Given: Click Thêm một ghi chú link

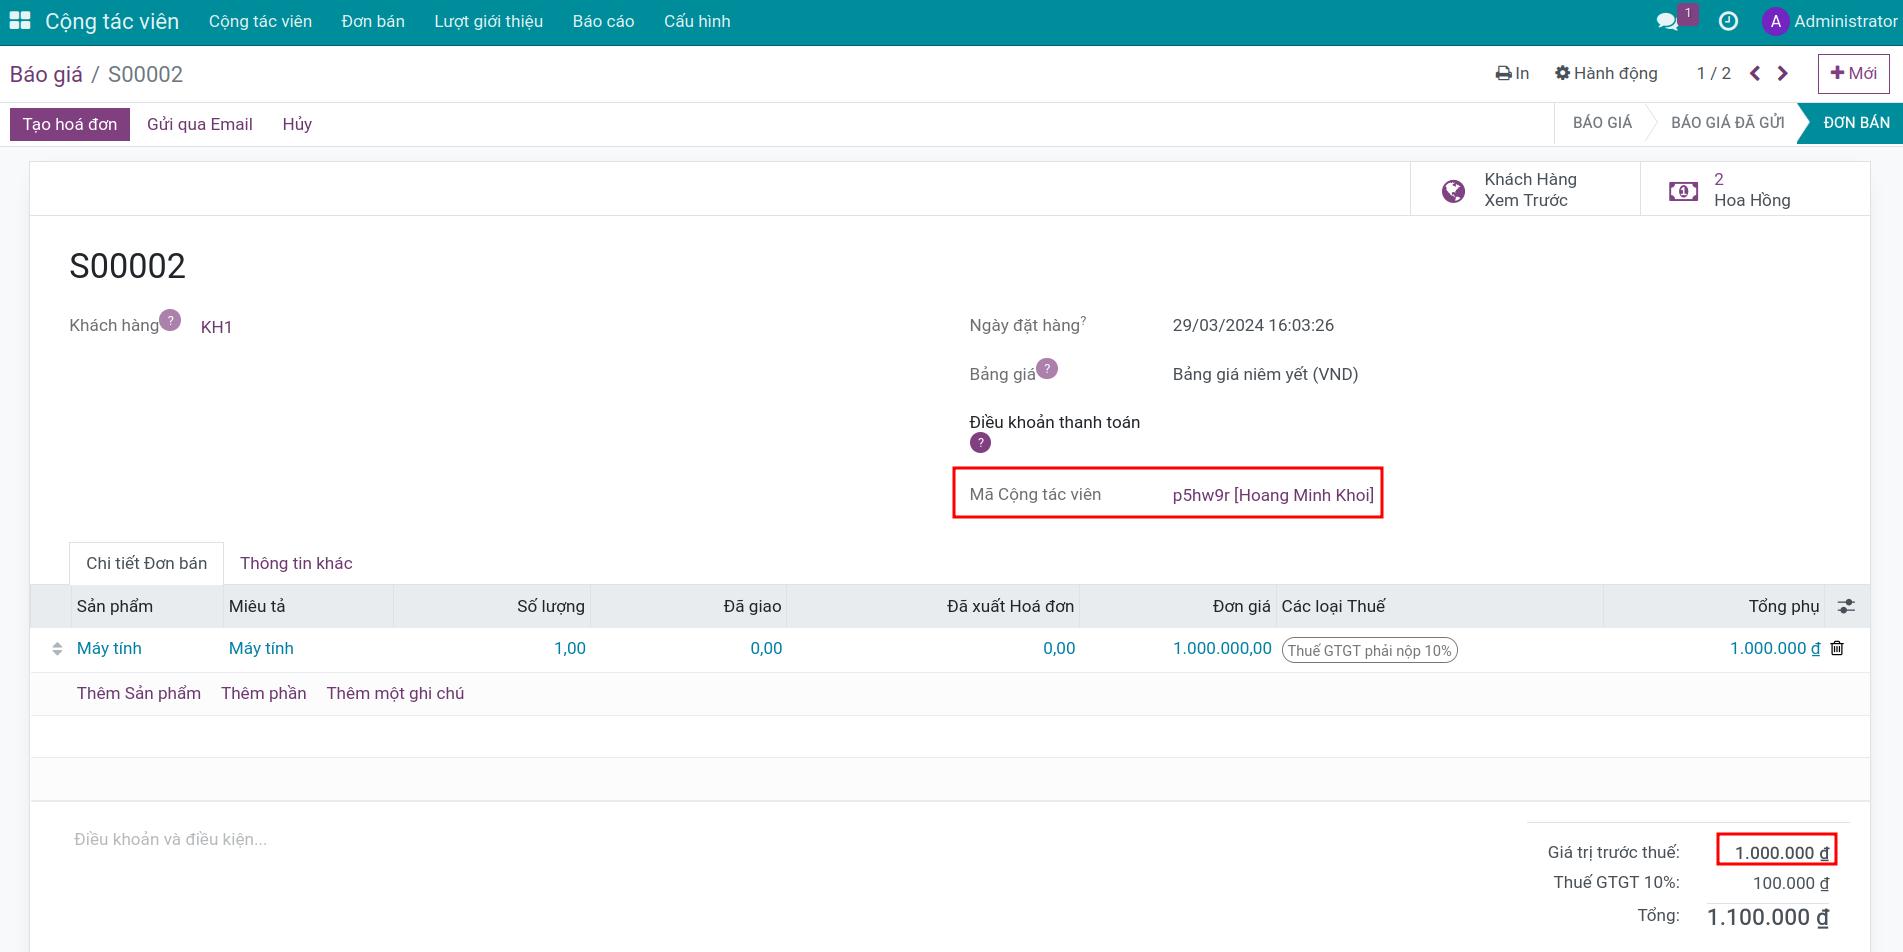Looking at the screenshot, I should pyautogui.click(x=395, y=693).
